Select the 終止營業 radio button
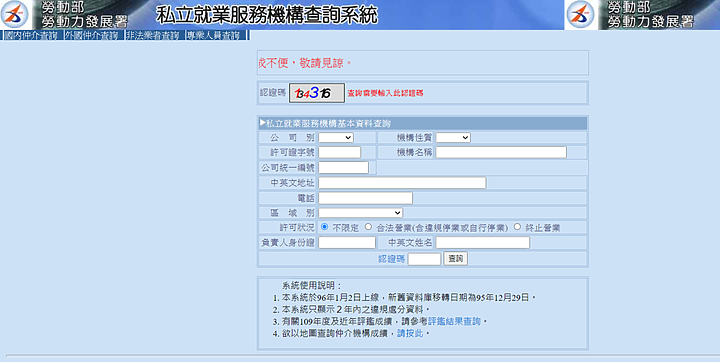Viewport: 720px width, 362px height. (518, 226)
